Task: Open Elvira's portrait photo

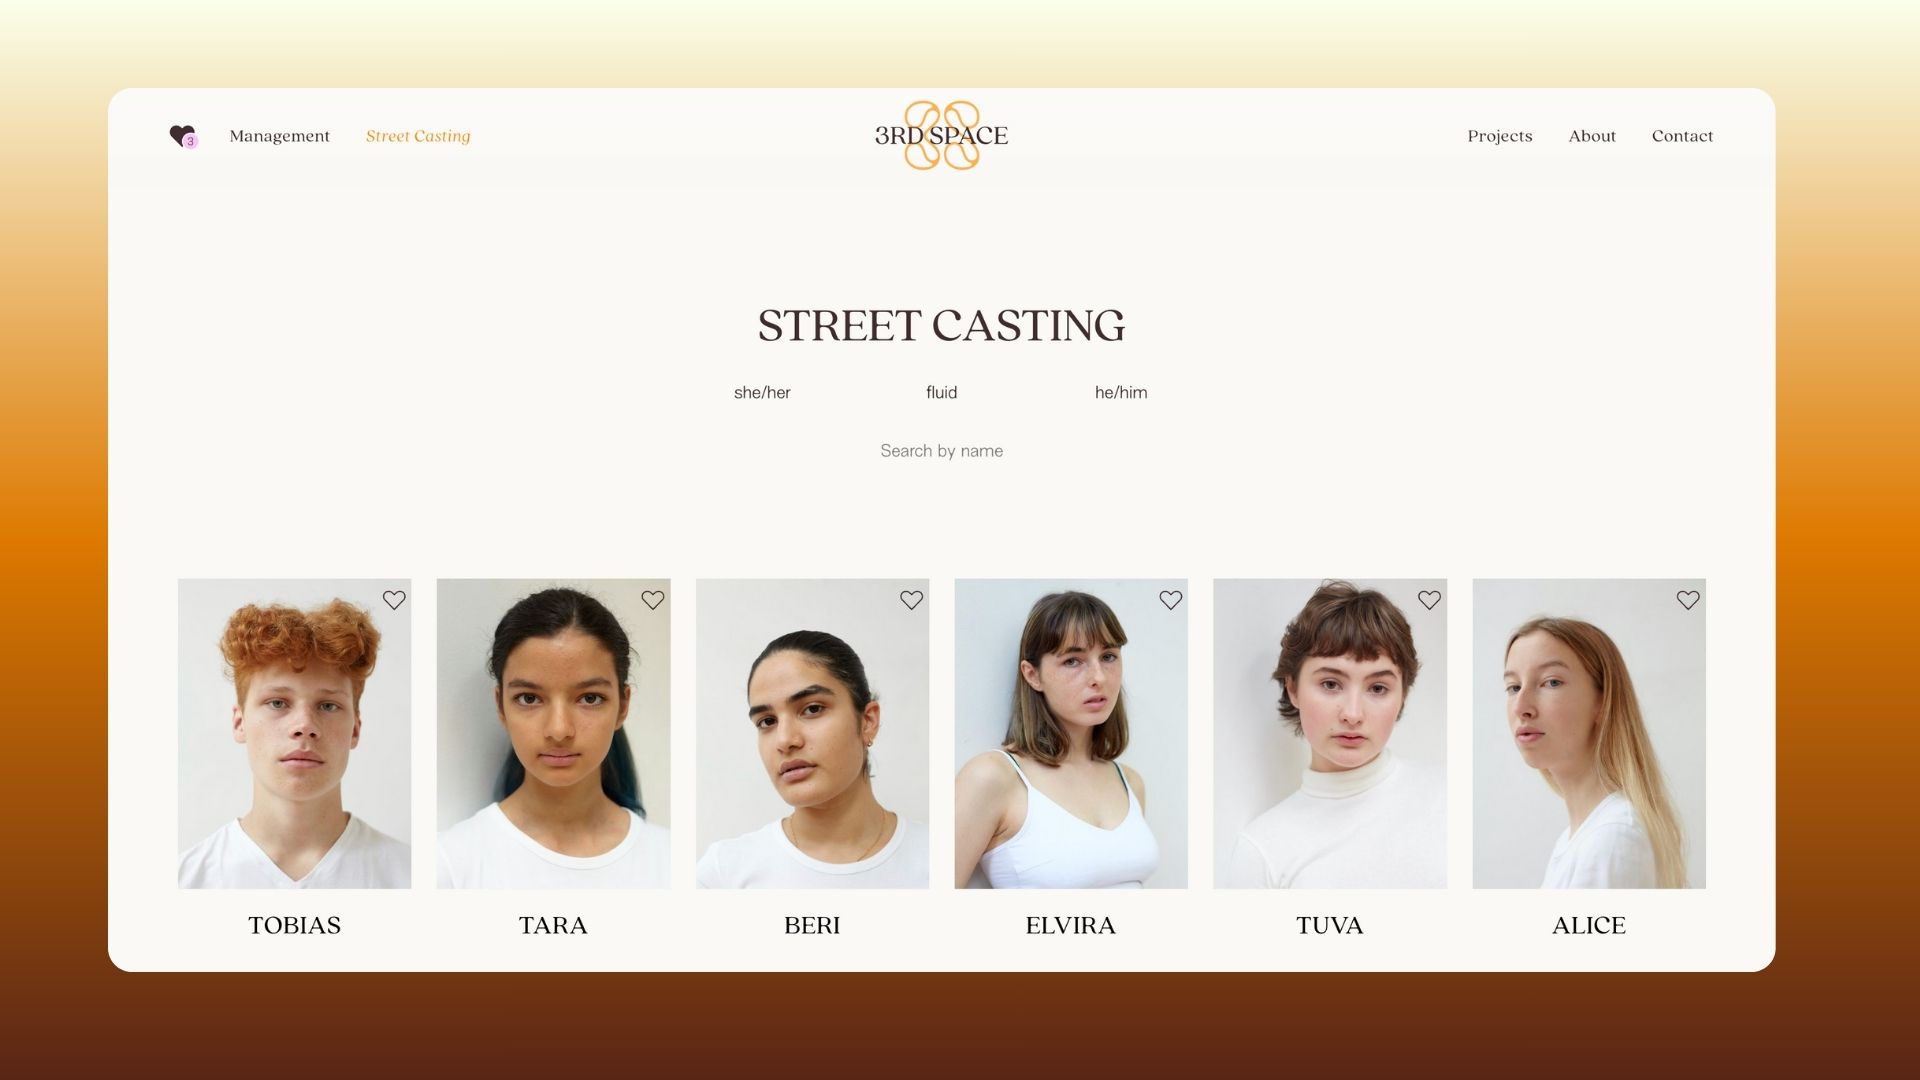Action: (1071, 733)
